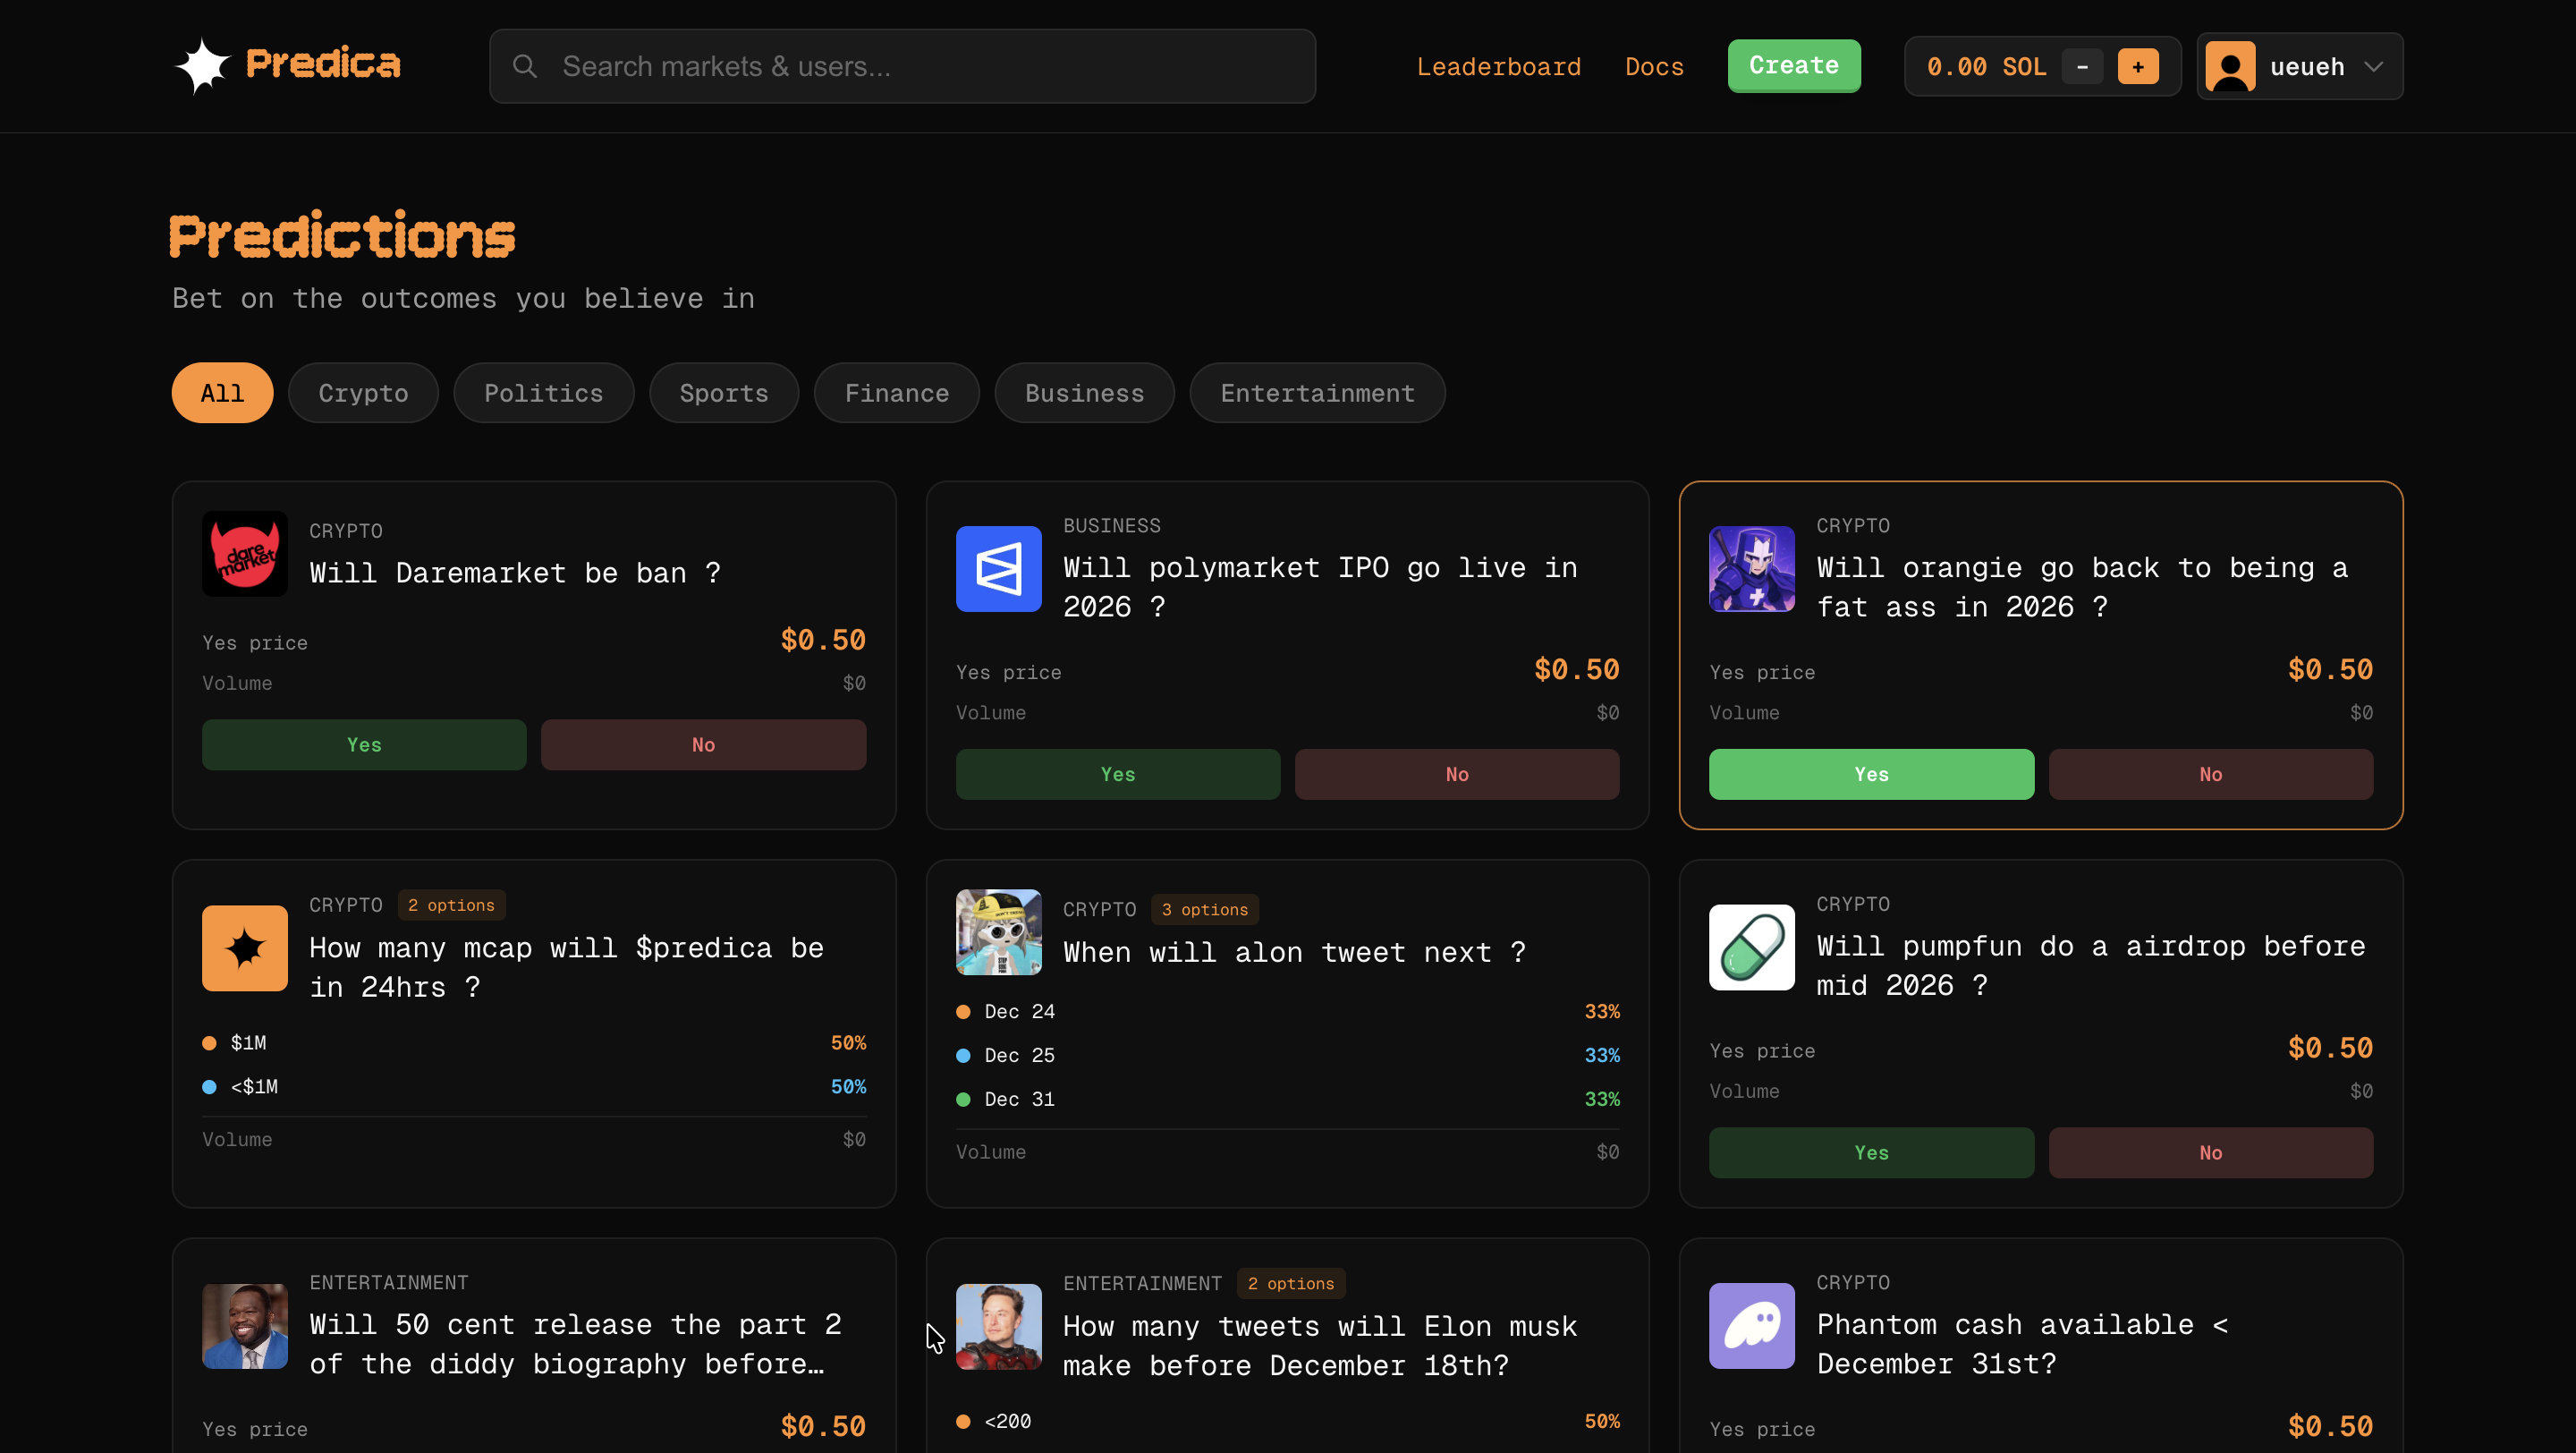
Task: Filter by the Entertainment category
Action: click(1316, 393)
